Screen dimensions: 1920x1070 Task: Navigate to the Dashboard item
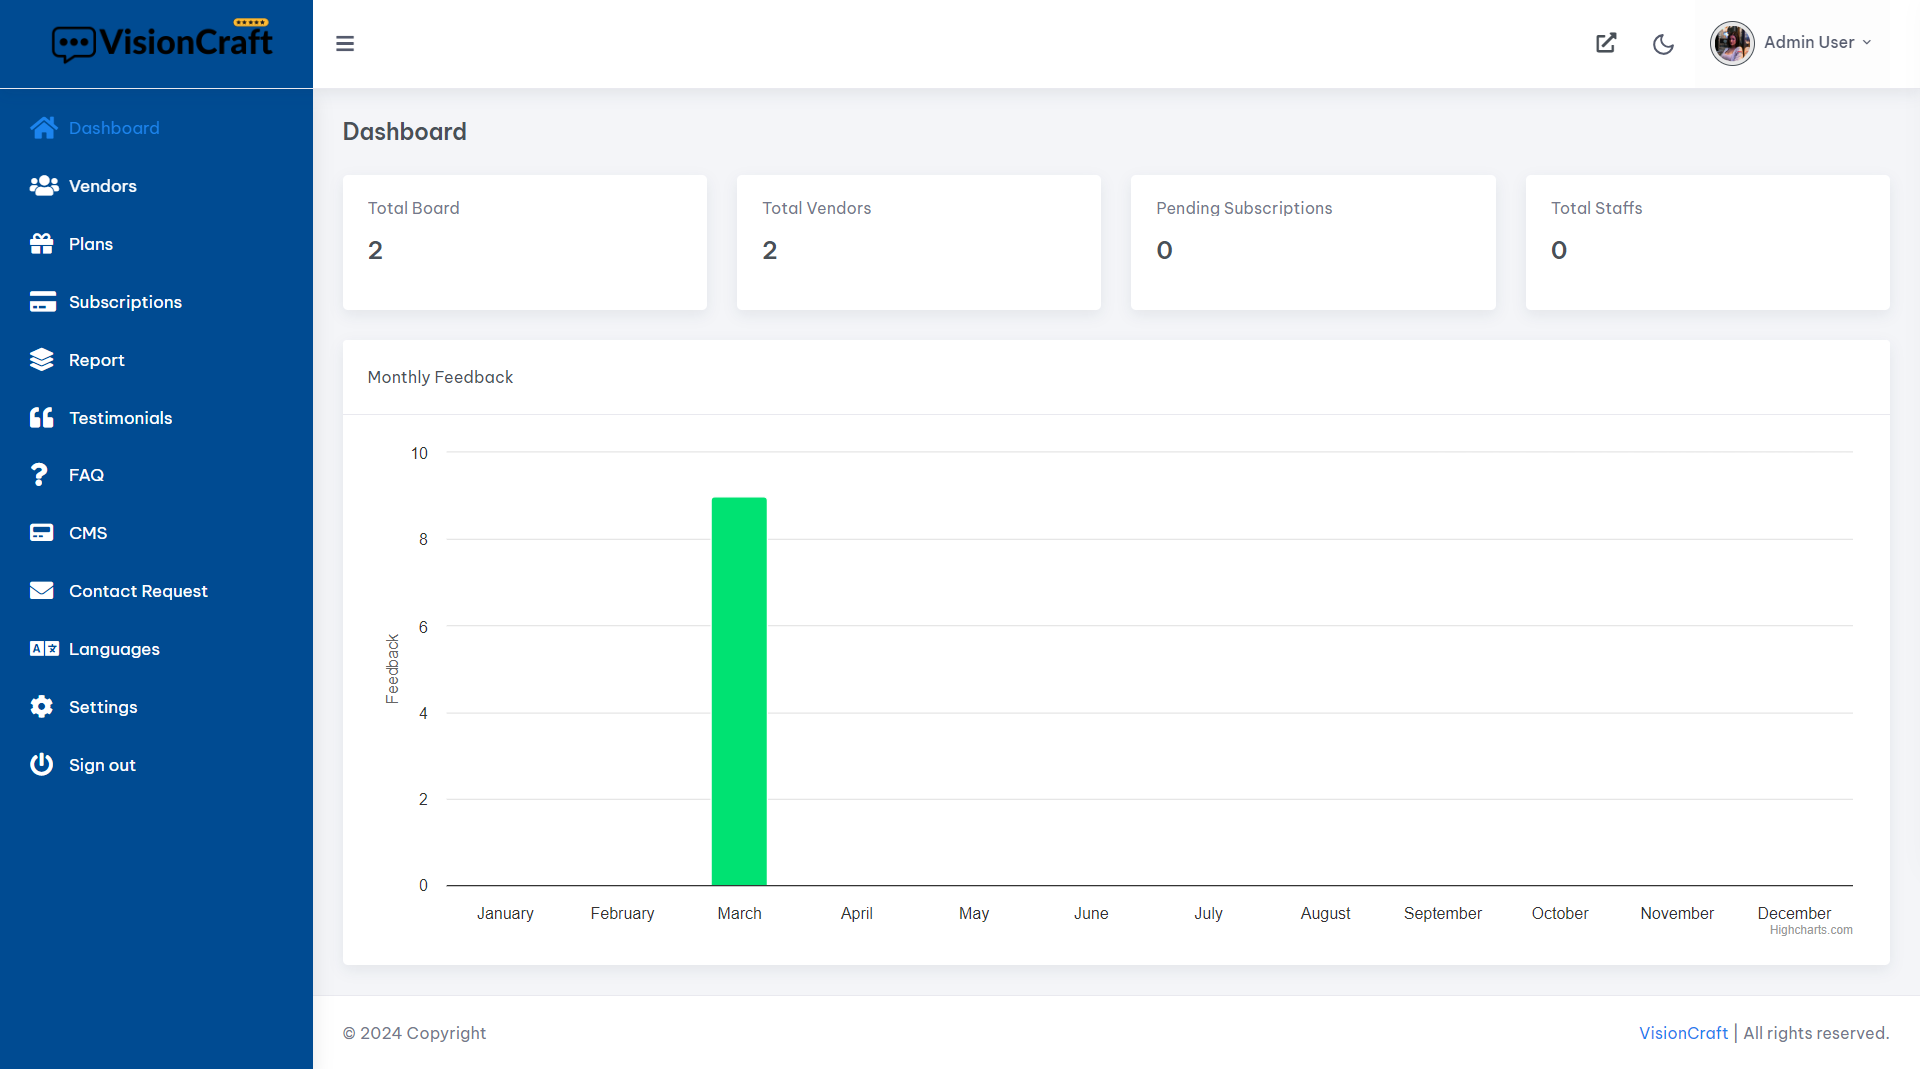[113, 127]
